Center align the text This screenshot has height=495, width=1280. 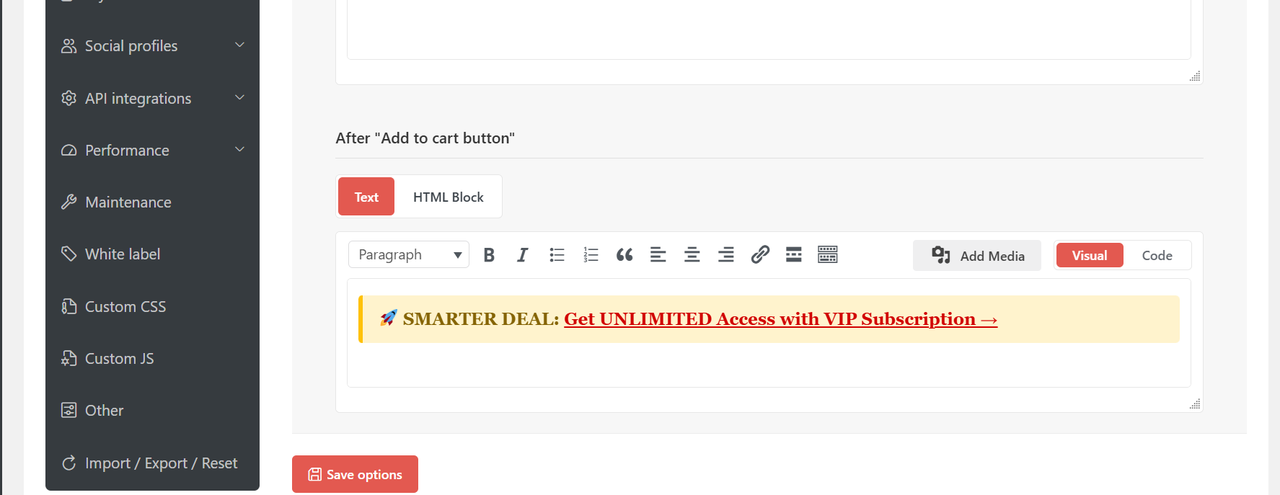pos(692,255)
